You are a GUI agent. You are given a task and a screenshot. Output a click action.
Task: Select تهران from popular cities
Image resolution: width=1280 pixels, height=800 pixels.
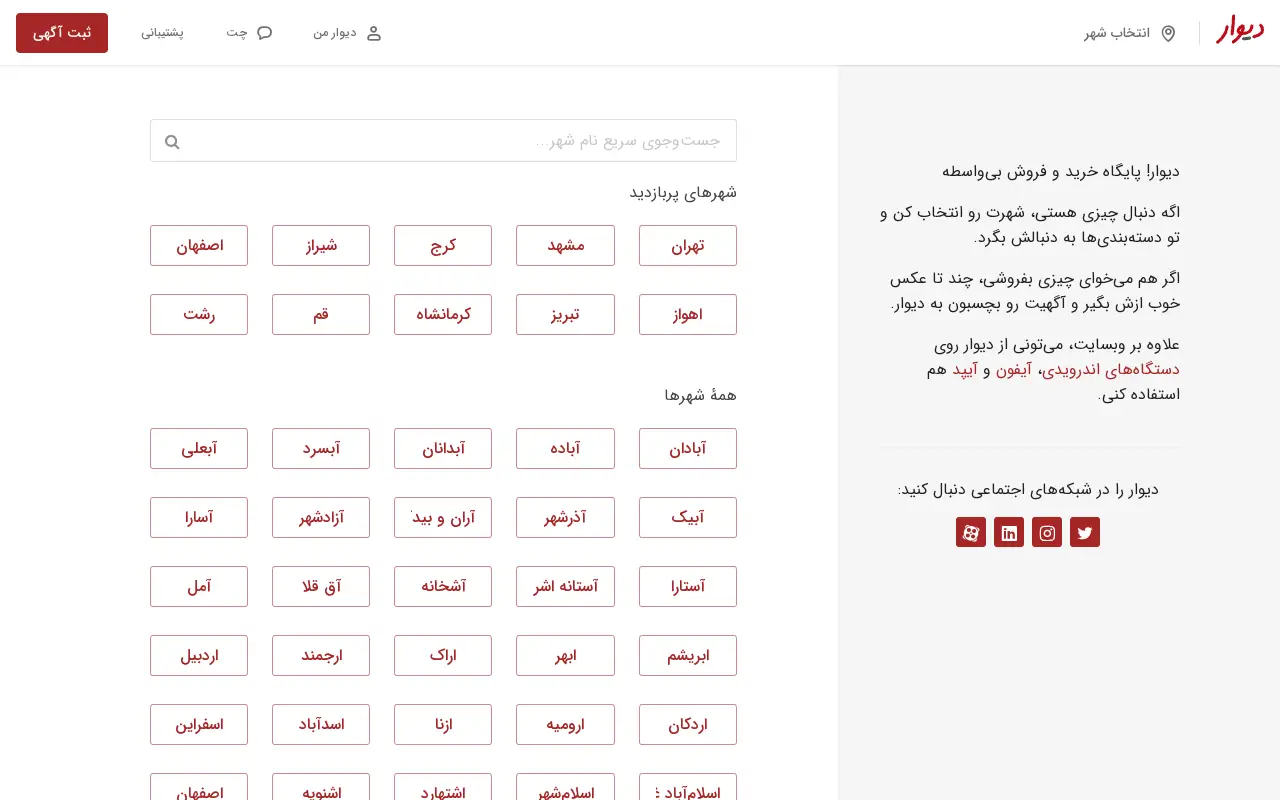point(688,245)
